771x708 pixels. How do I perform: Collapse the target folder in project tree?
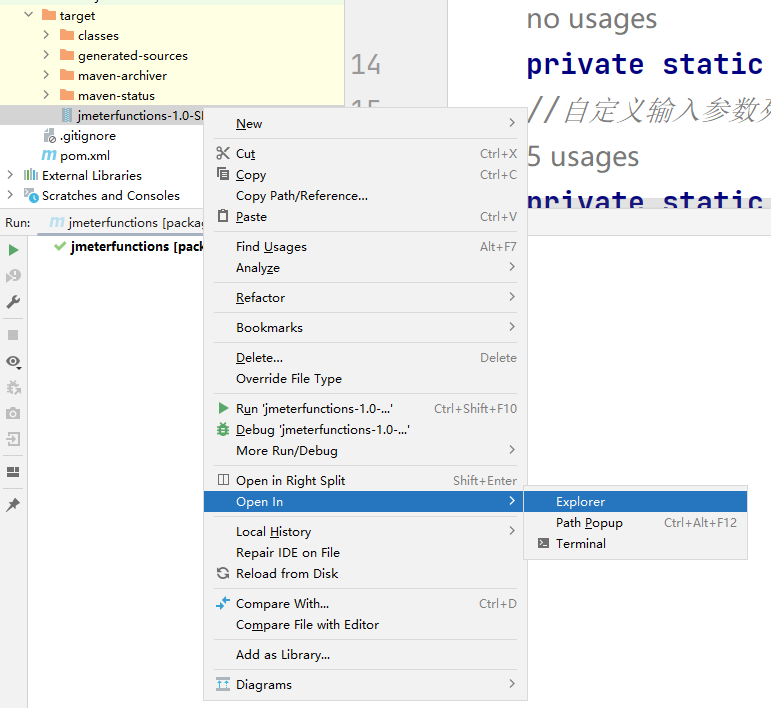[x=27, y=16]
